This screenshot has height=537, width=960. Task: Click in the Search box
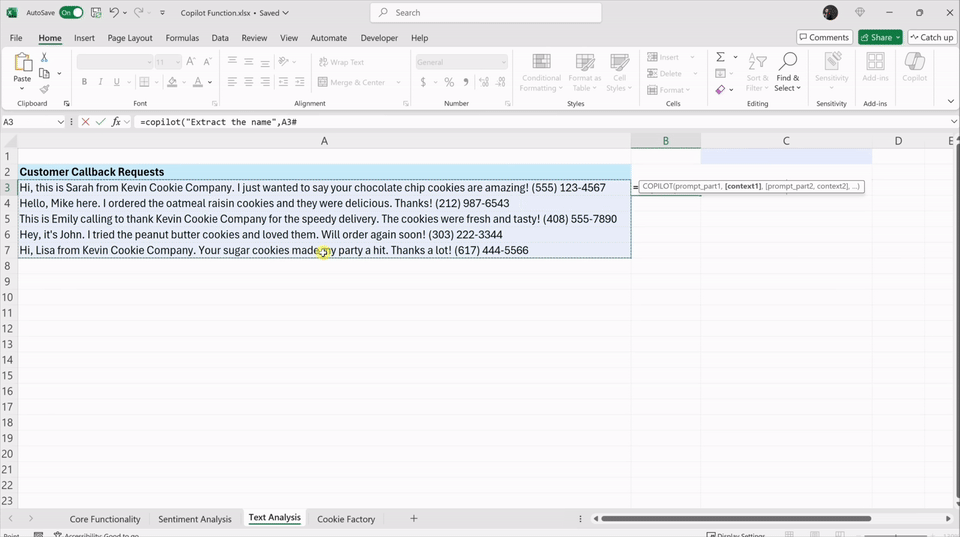click(486, 13)
